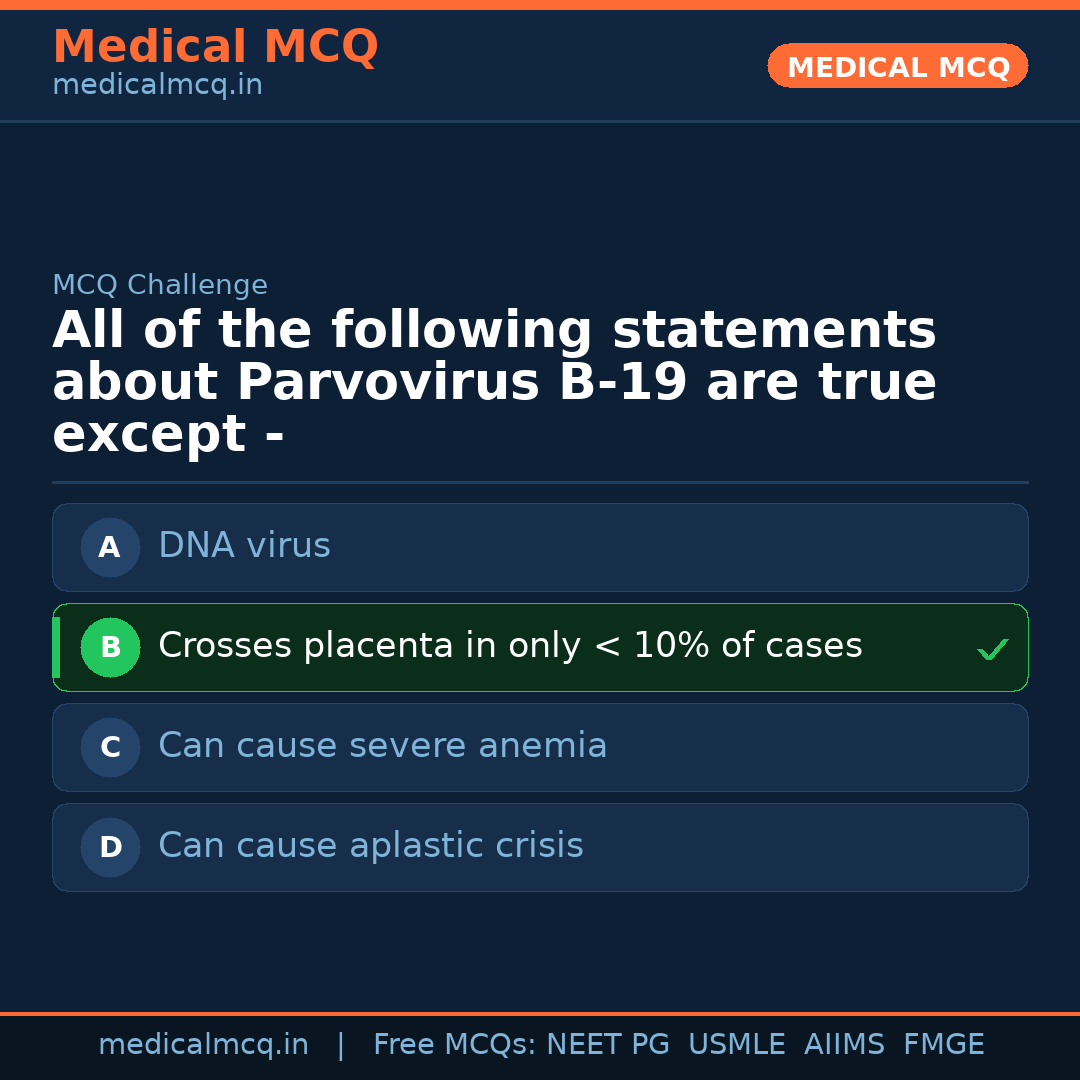Click the green letter B circle icon
The width and height of the screenshot is (1080, 1080).
(110, 647)
